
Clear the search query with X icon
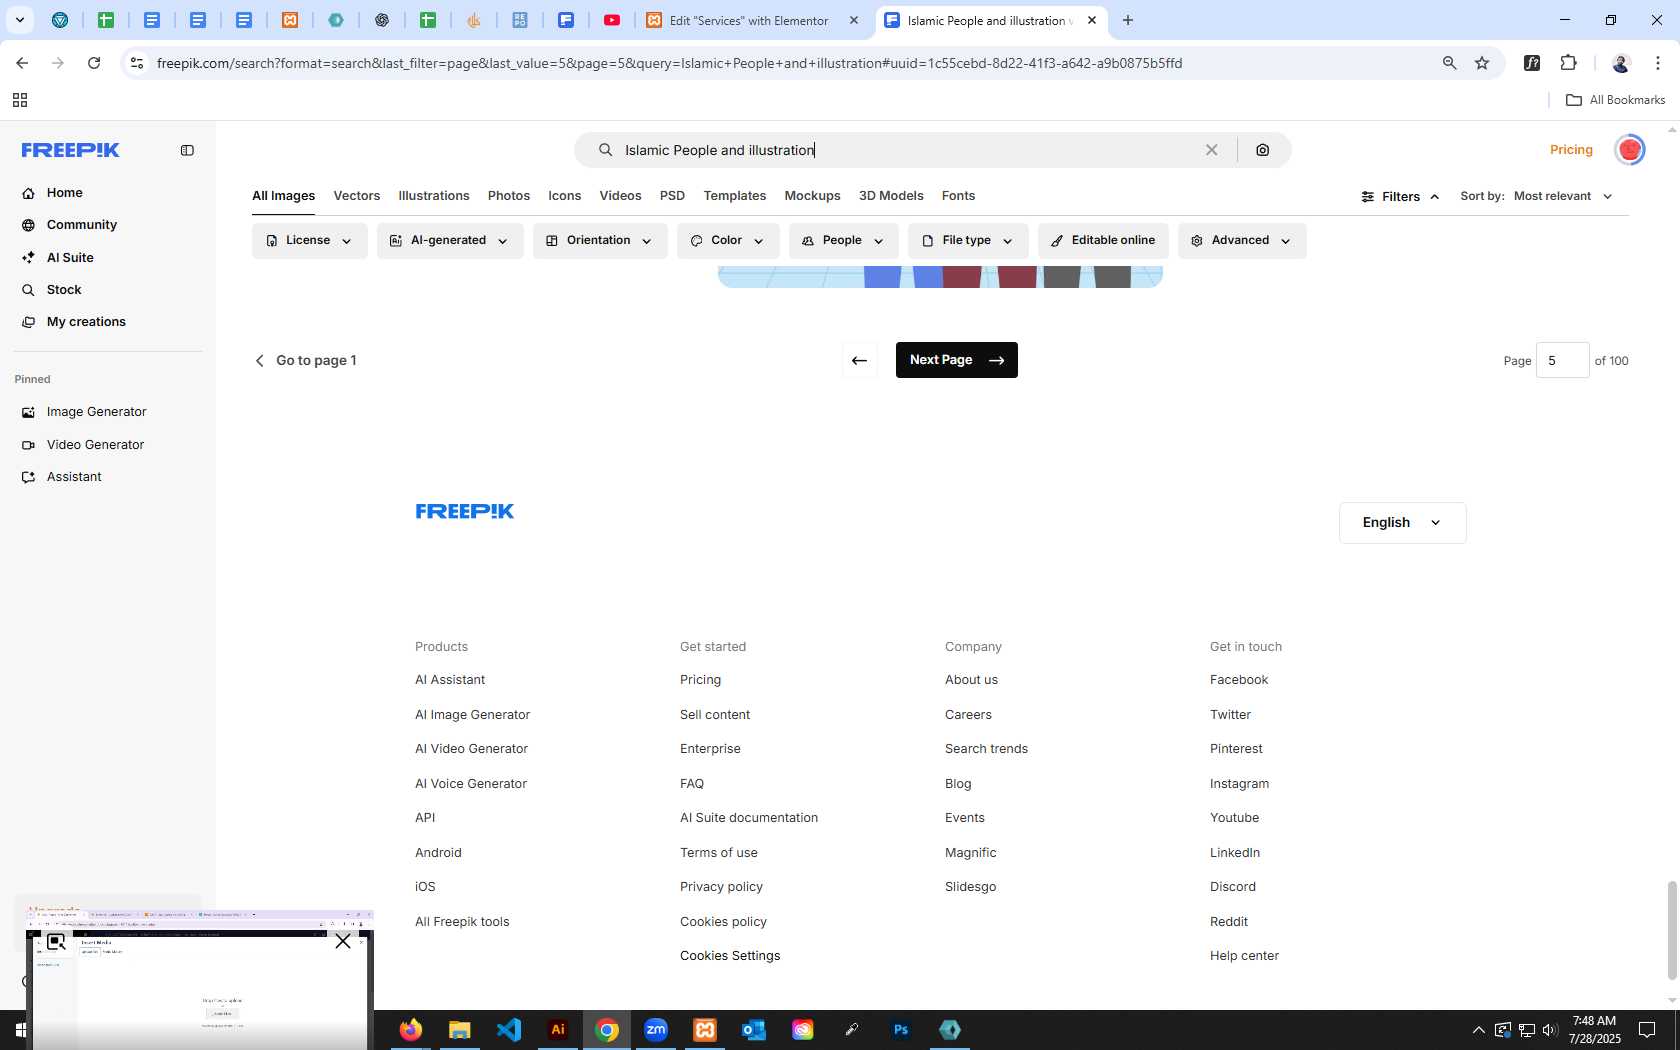pyautogui.click(x=1211, y=150)
